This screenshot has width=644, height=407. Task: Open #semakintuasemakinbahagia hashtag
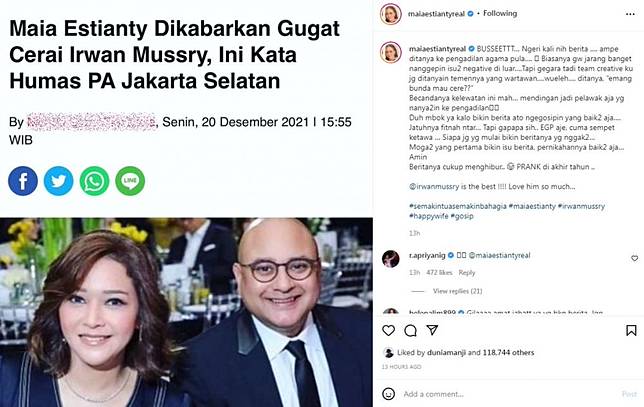tap(458, 206)
